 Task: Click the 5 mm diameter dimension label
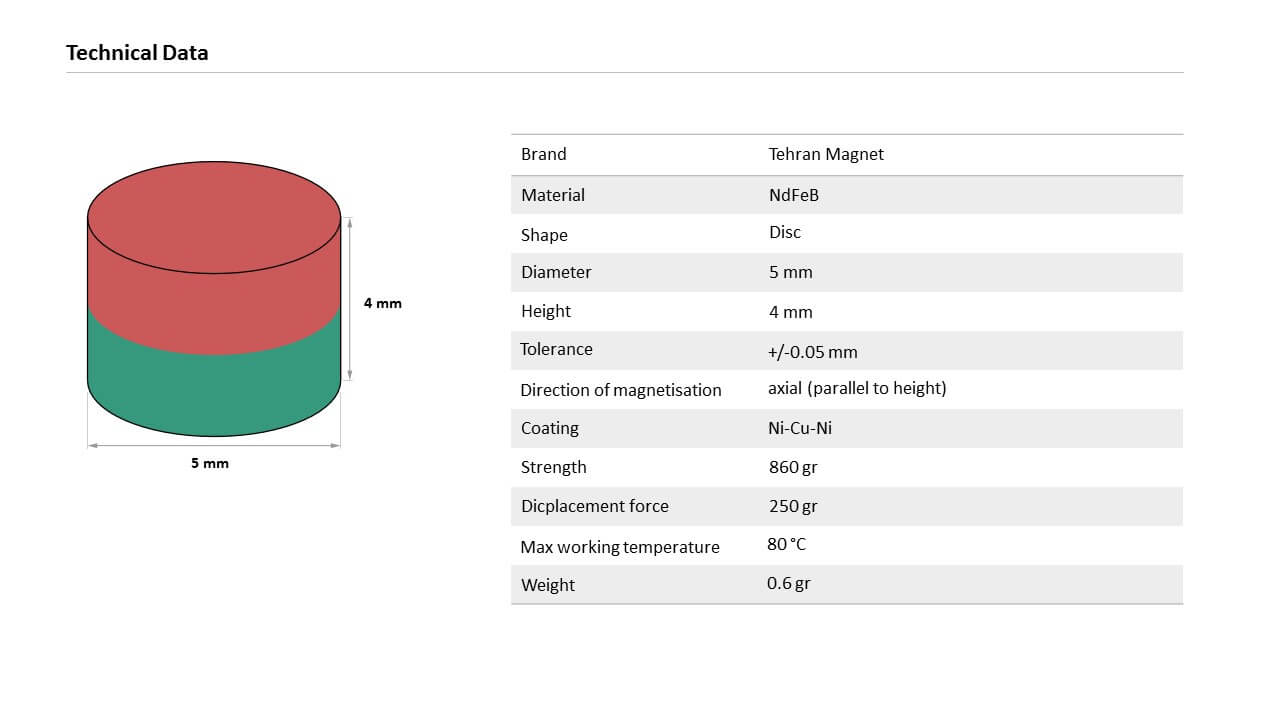coord(210,464)
